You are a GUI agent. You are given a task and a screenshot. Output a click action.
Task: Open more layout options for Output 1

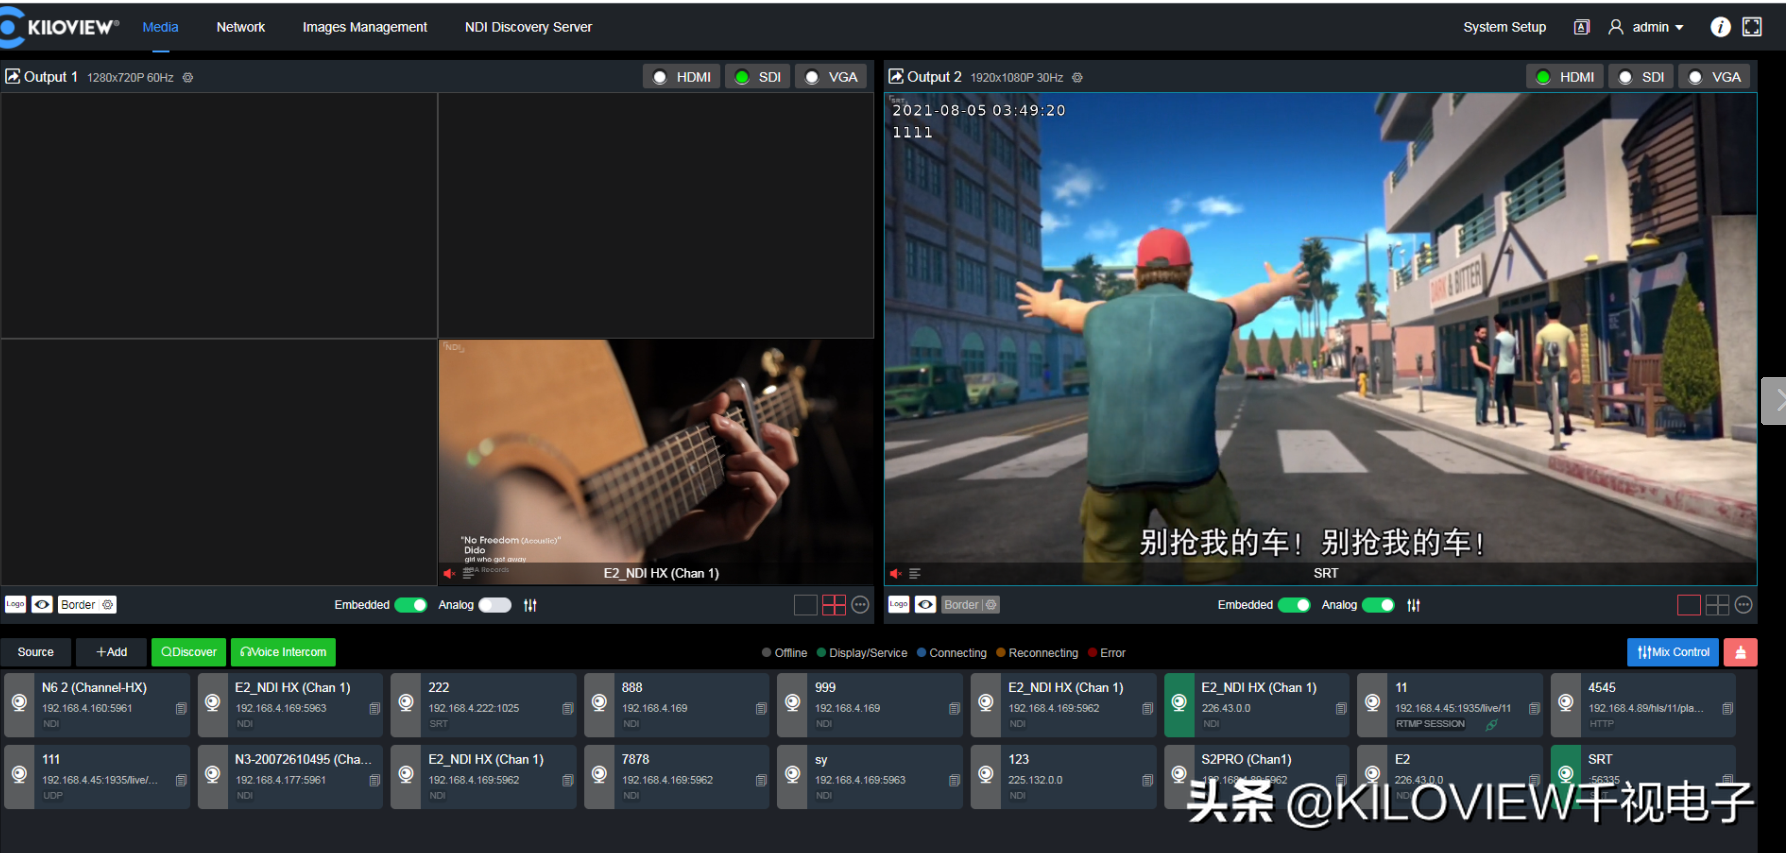(860, 605)
